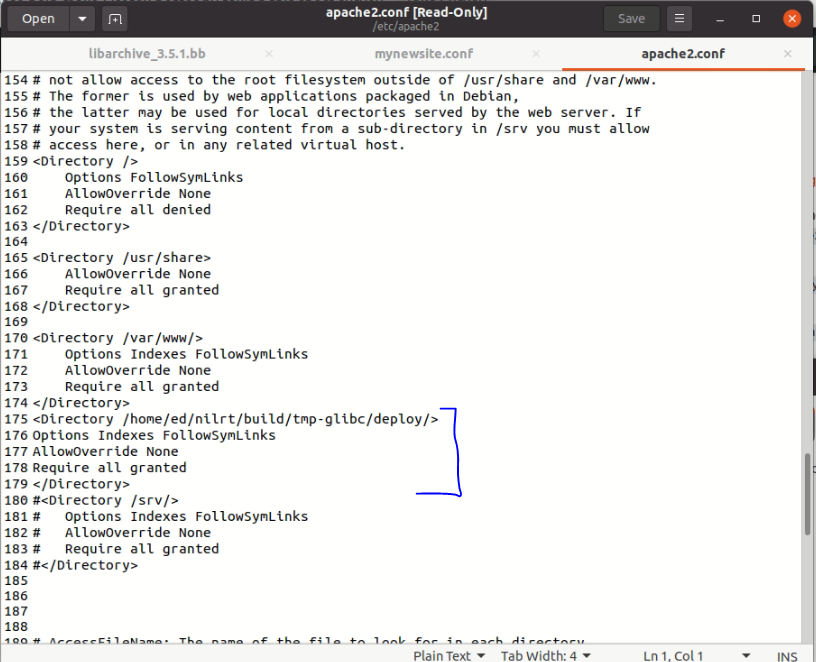Open the Tab Width: 4 dropdown

[x=546, y=655]
